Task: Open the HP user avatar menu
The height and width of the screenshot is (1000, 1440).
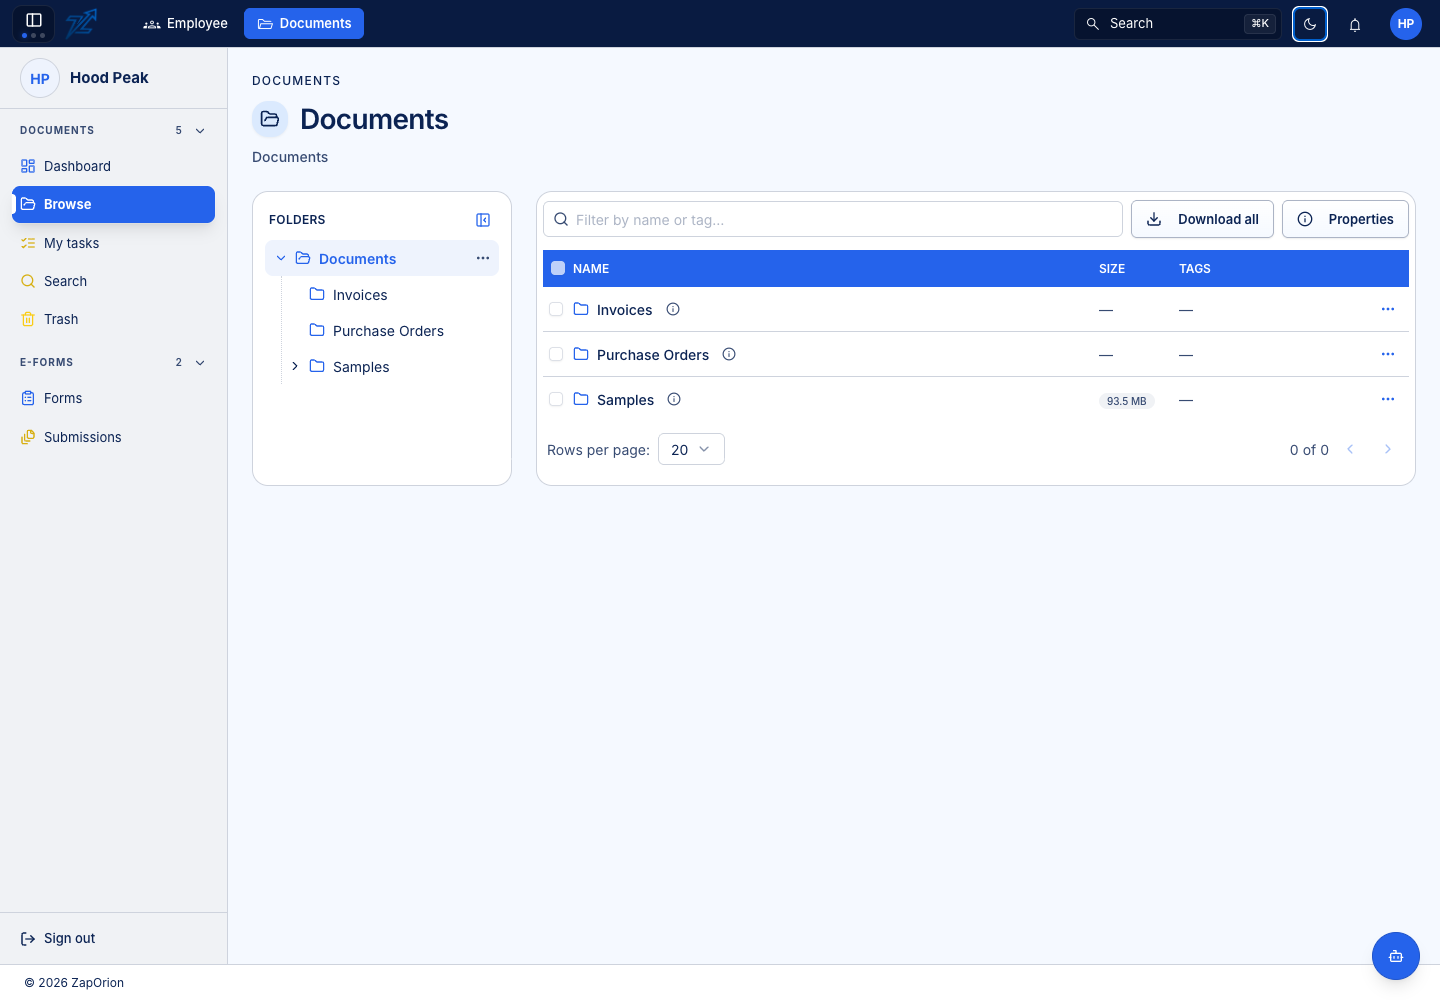Action: (1406, 24)
